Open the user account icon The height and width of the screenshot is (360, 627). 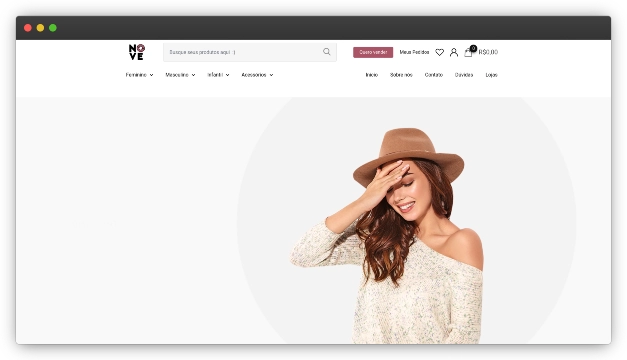[x=454, y=52]
